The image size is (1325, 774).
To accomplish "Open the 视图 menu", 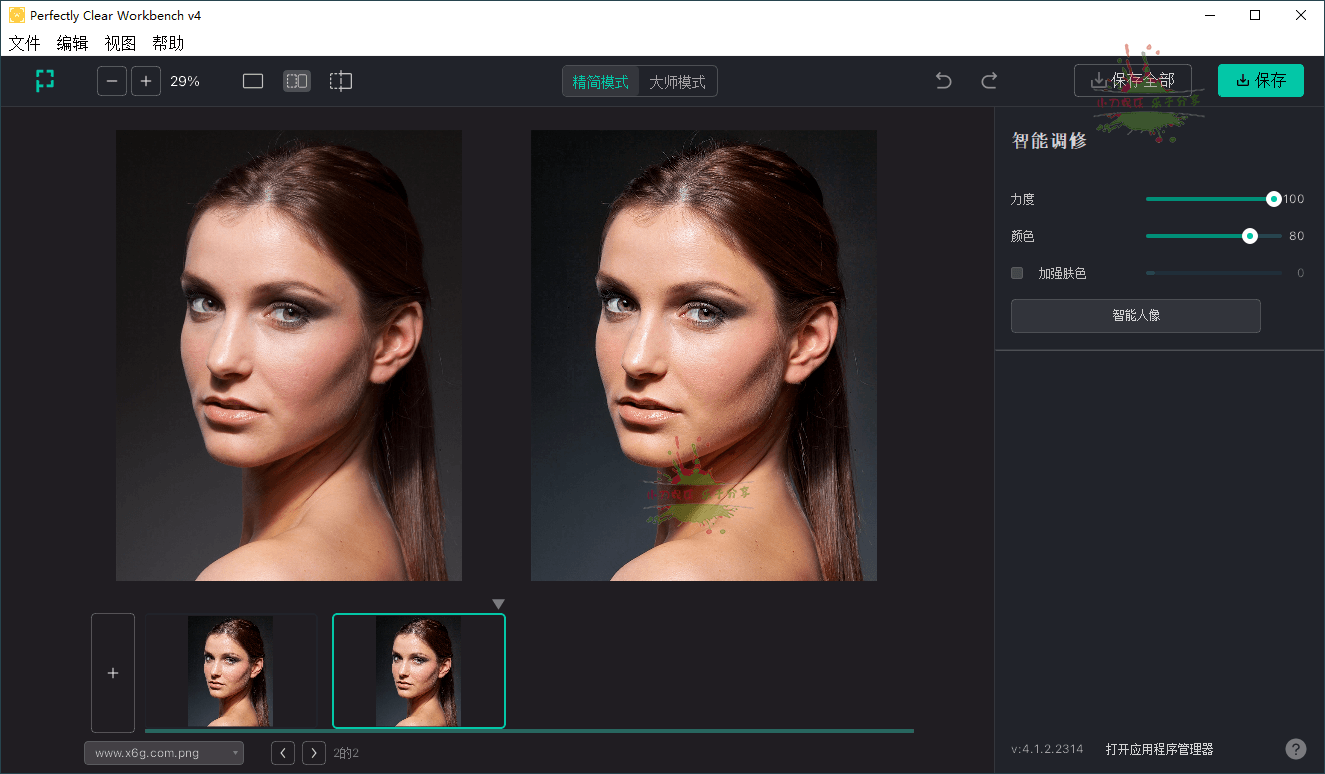I will point(120,43).
